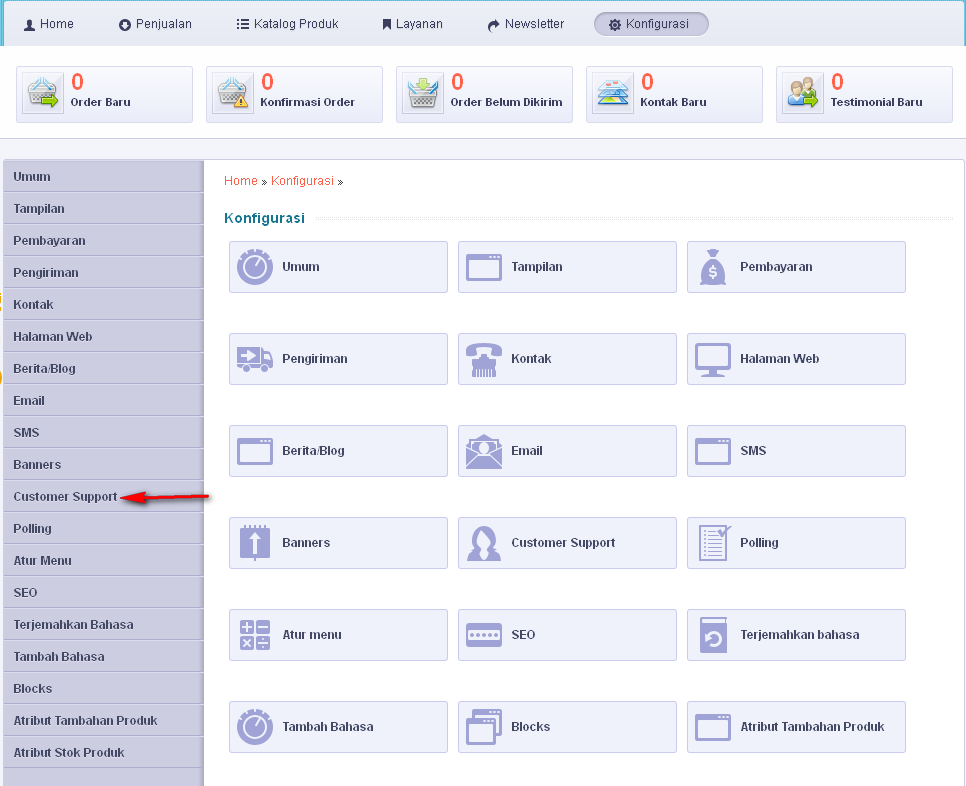Open the Atur menu calculator-style icon
This screenshot has width=966, height=786.
pos(254,635)
